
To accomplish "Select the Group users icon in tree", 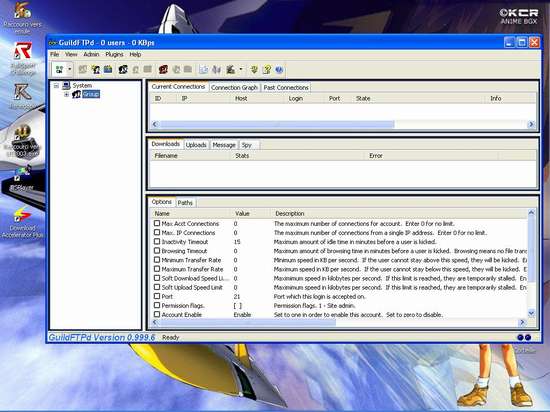I will point(76,94).
